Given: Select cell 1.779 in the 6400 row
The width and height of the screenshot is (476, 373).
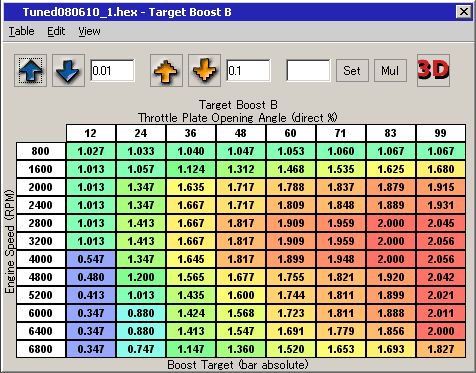Looking at the screenshot, I should [341, 331].
